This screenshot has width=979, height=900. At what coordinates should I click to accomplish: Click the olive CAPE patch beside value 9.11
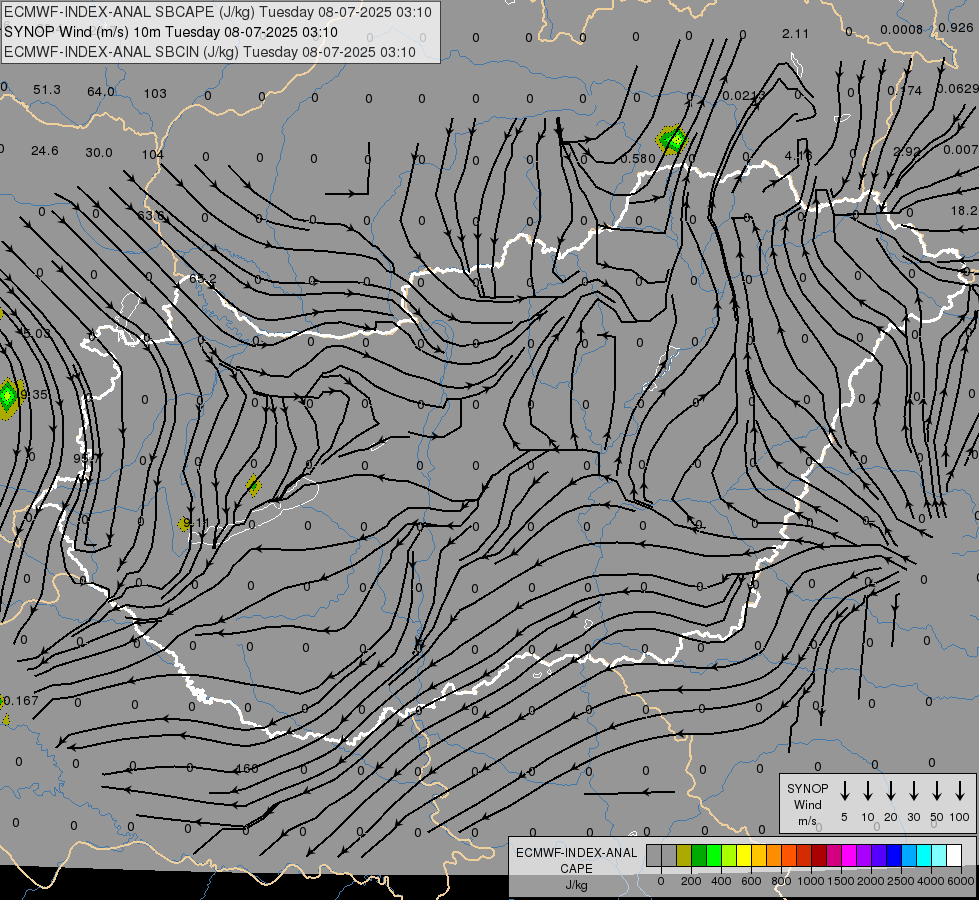(184, 524)
